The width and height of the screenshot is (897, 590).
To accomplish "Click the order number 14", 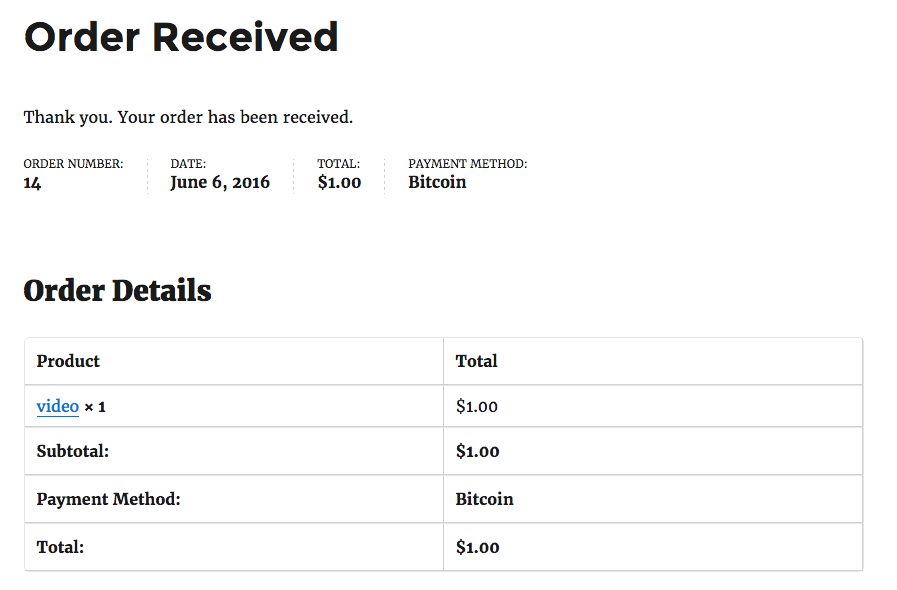I will (x=32, y=183).
